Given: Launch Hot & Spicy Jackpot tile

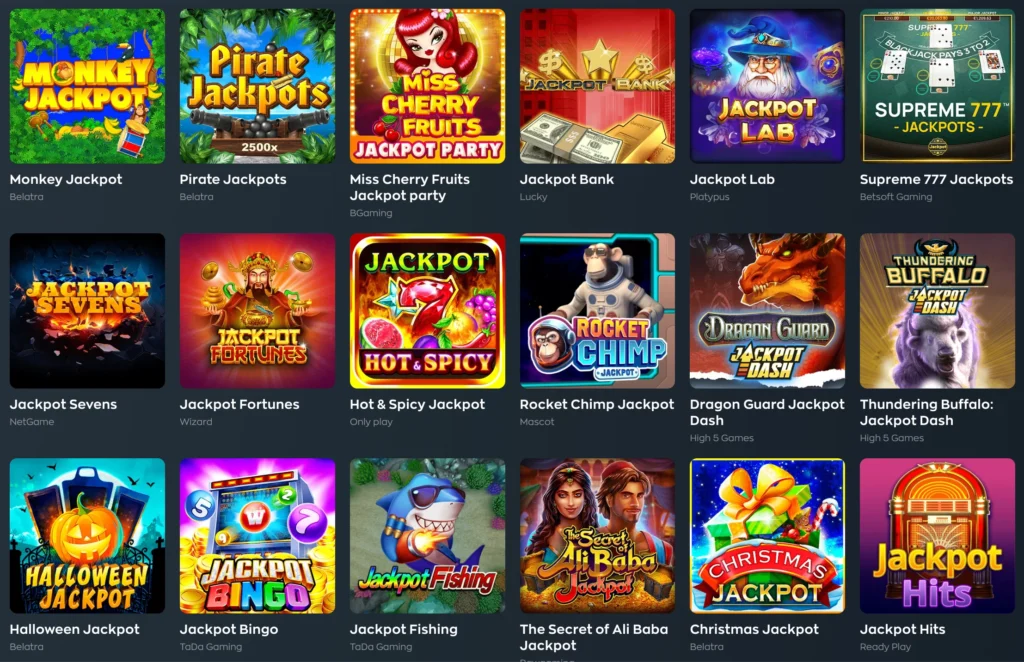Looking at the screenshot, I should [428, 311].
